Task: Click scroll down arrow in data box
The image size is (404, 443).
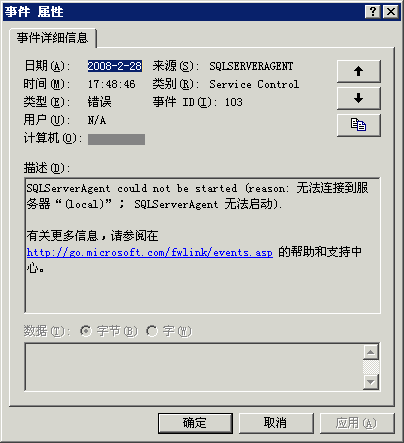Action: 371,382
